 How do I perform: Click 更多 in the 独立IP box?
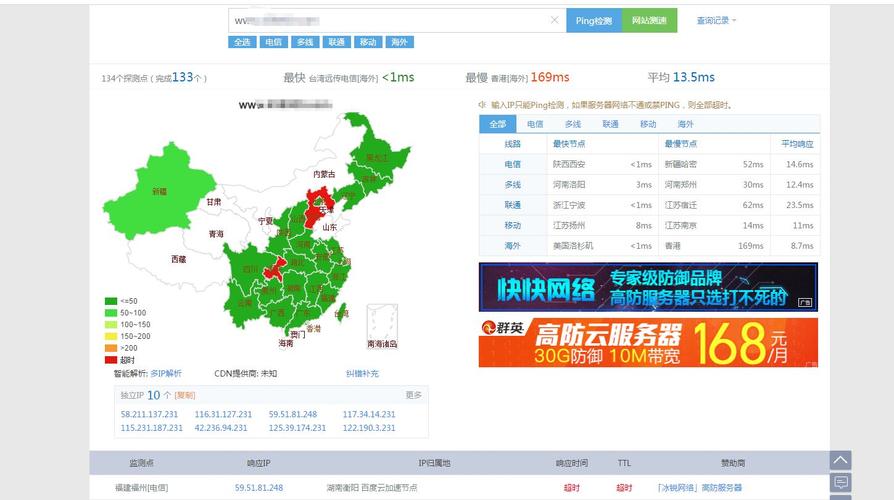413,395
